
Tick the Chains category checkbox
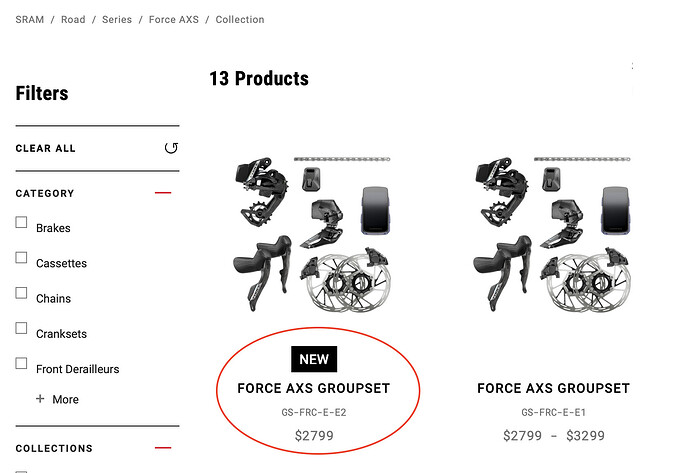click(x=21, y=293)
